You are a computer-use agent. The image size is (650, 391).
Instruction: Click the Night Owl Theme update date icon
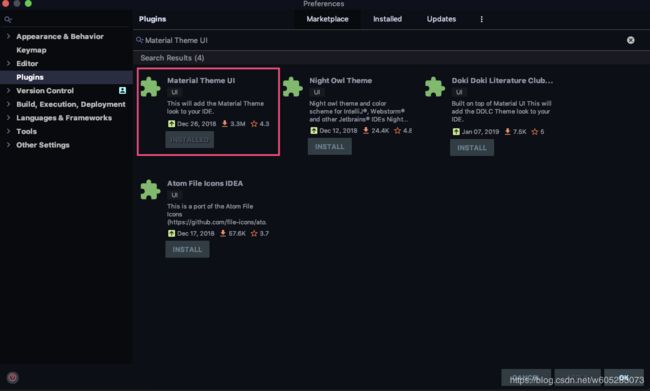point(314,131)
